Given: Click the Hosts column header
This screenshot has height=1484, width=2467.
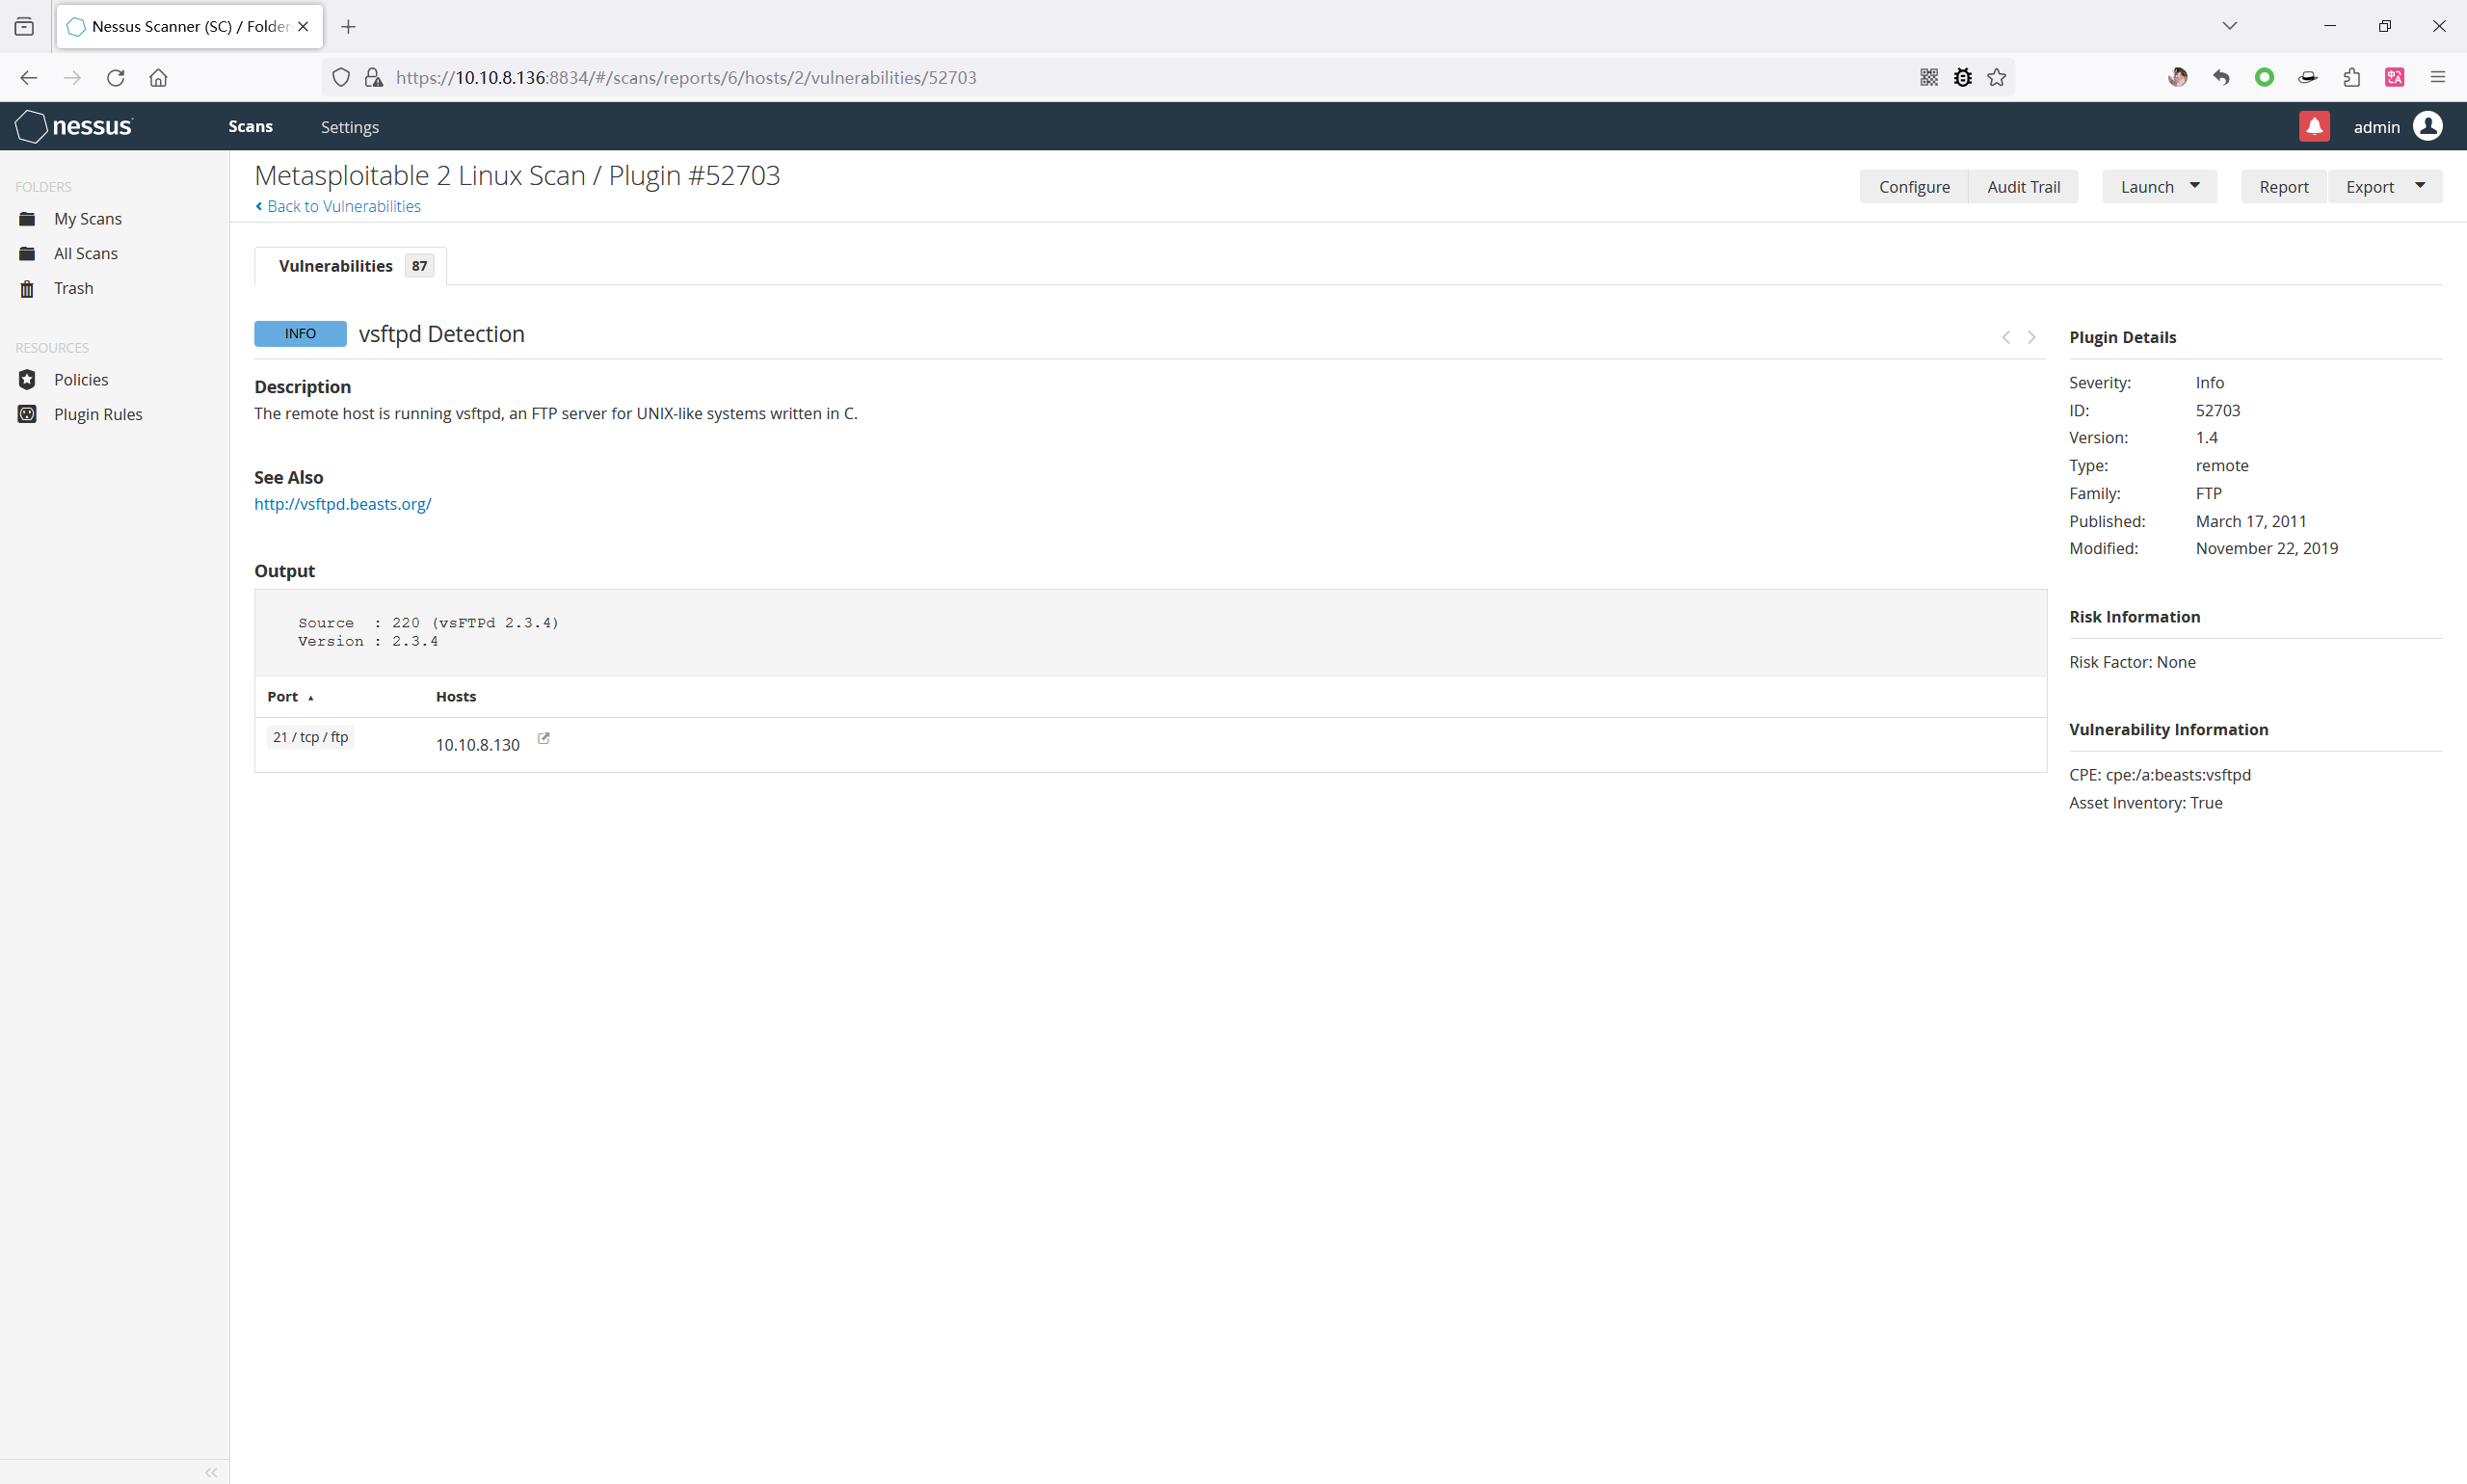Looking at the screenshot, I should coord(456,696).
